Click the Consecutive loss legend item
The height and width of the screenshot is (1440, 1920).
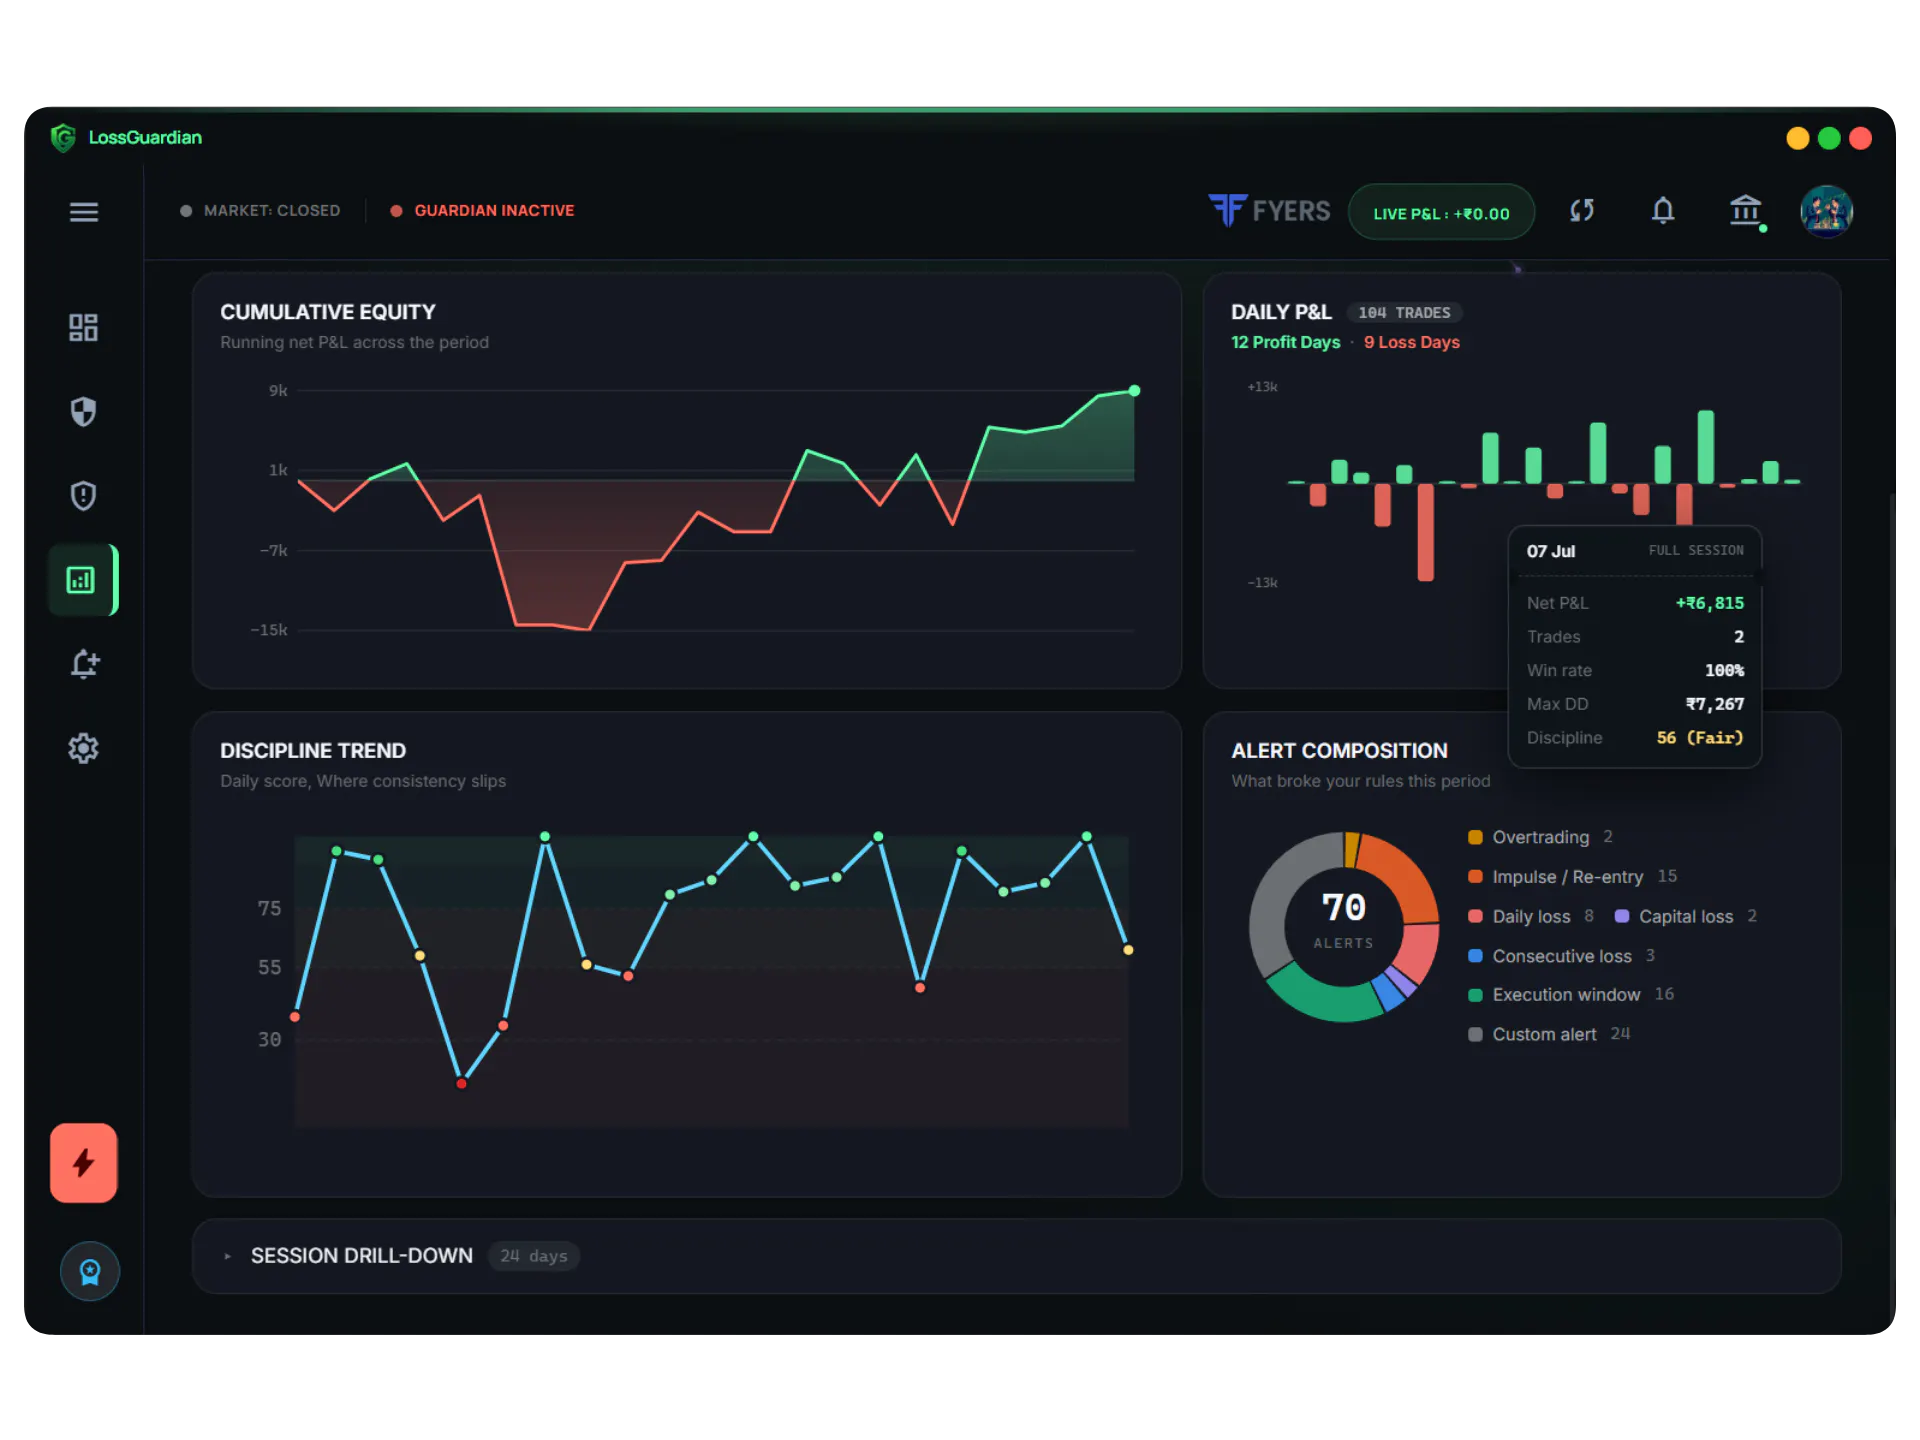click(1561, 956)
